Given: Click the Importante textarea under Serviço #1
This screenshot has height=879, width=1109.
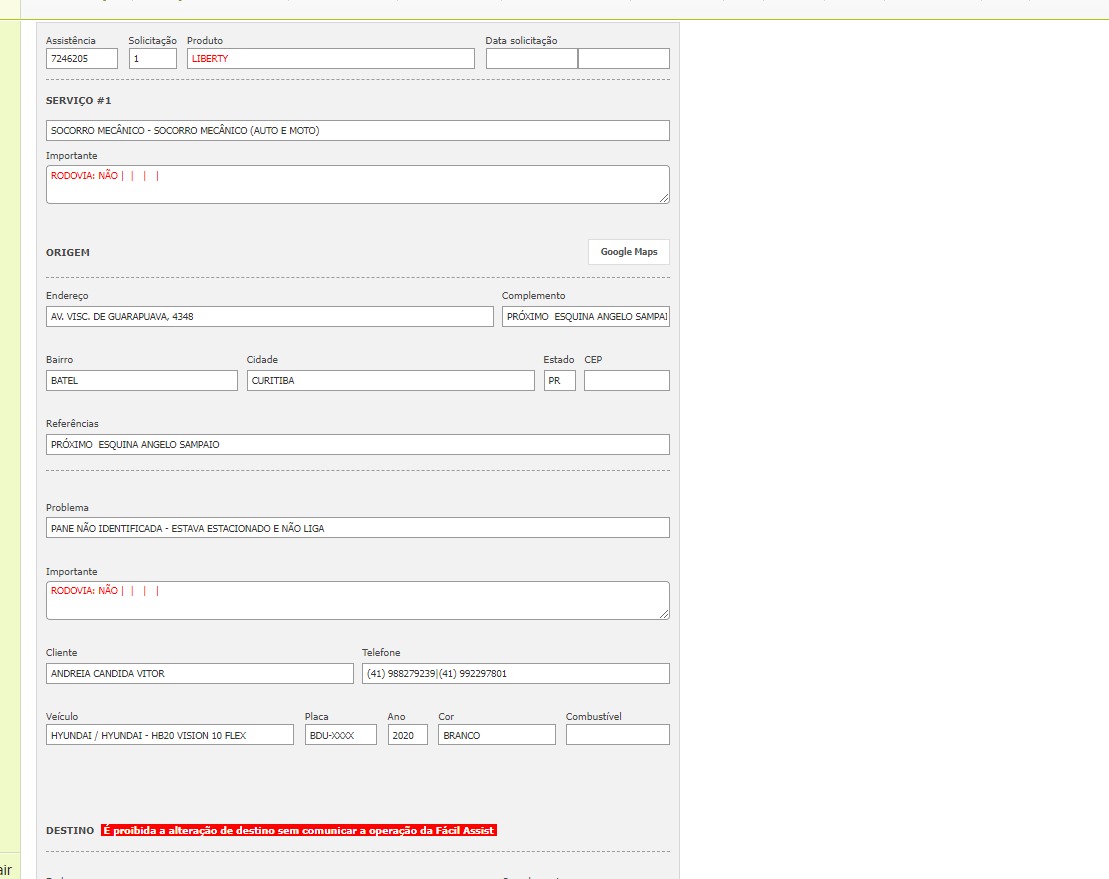Looking at the screenshot, I should point(357,184).
